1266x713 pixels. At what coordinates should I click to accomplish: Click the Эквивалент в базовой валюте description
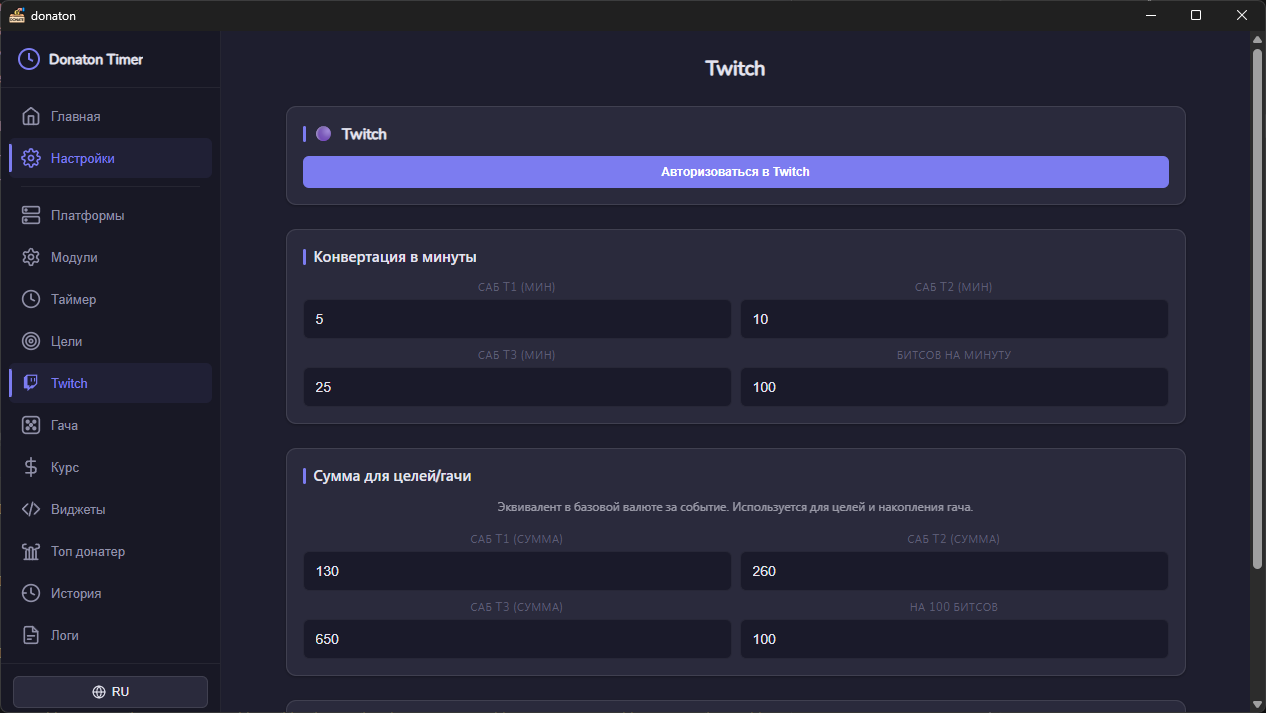[735, 507]
